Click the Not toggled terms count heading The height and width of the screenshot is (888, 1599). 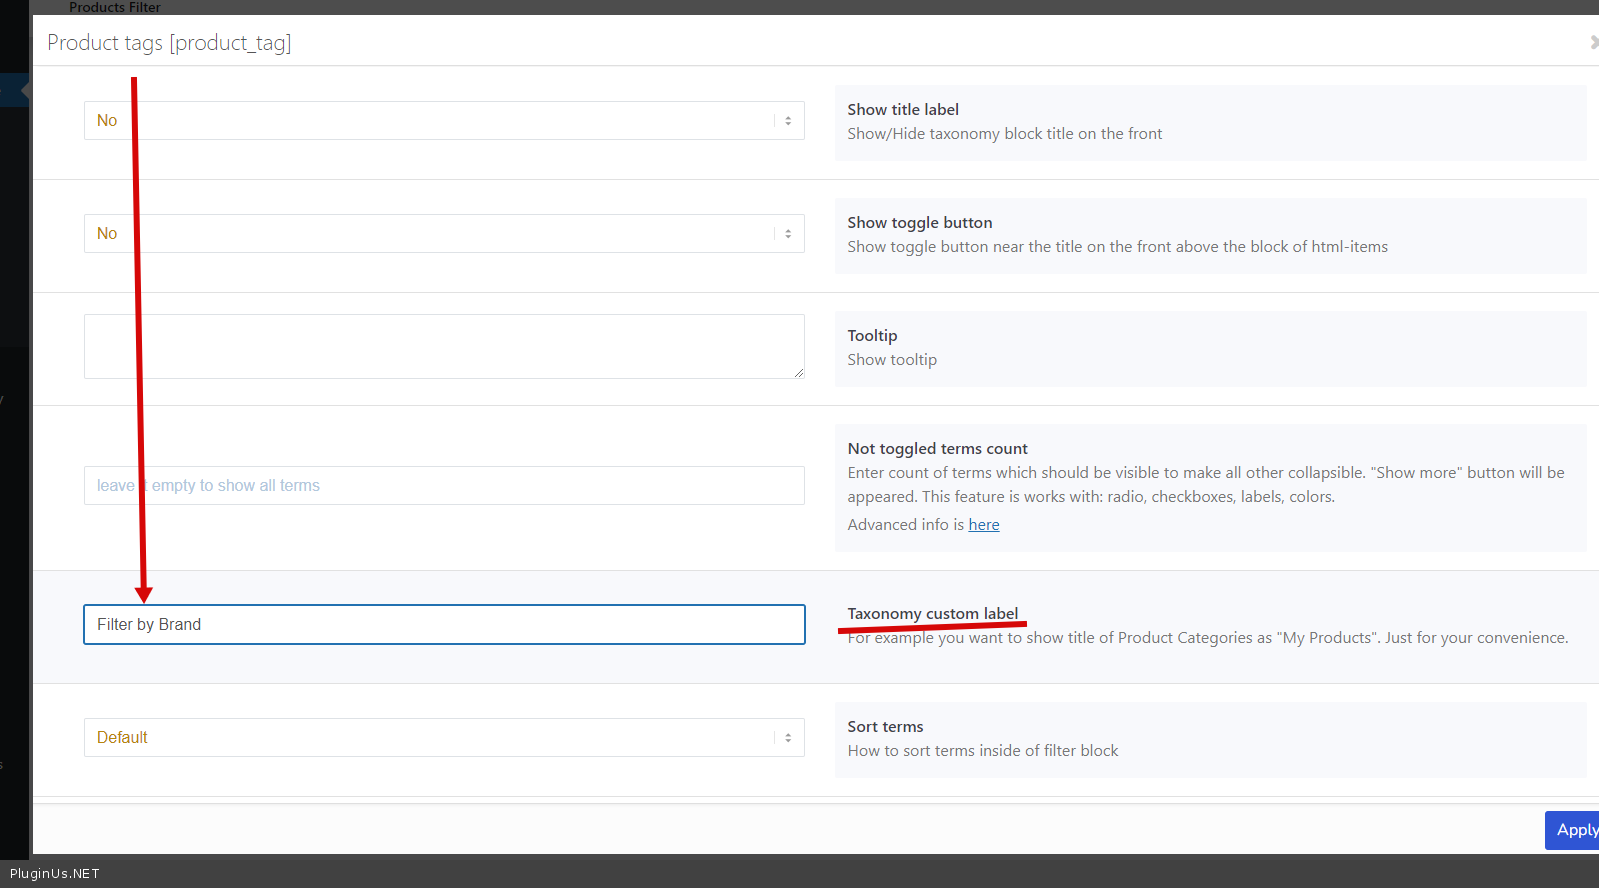pyautogui.click(x=937, y=449)
